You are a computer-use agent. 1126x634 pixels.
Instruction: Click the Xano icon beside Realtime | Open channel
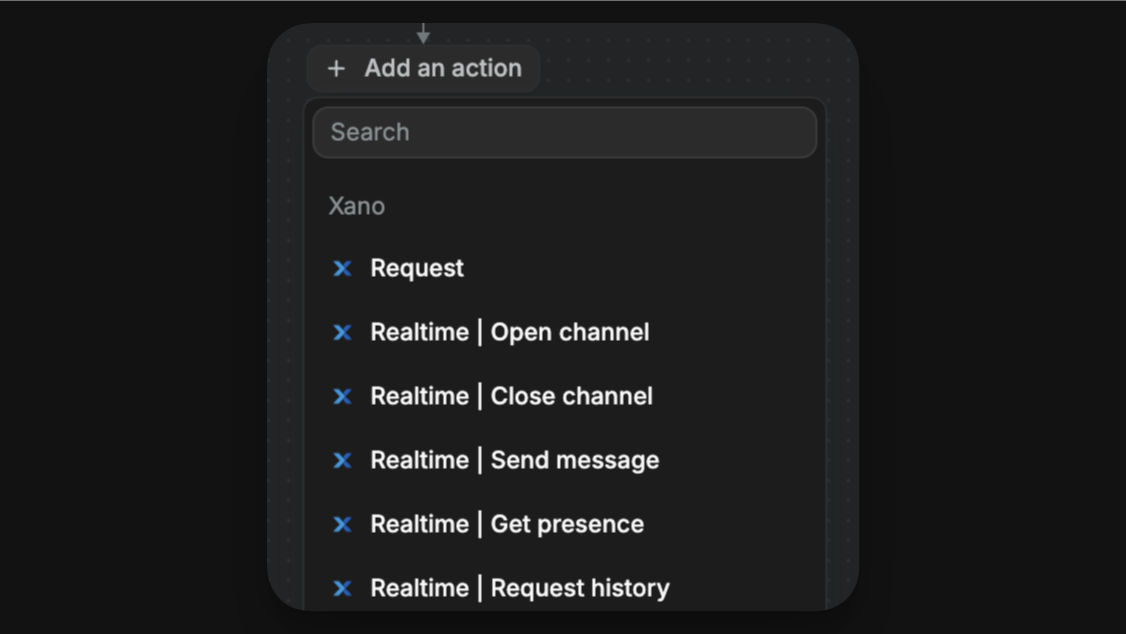click(x=343, y=331)
